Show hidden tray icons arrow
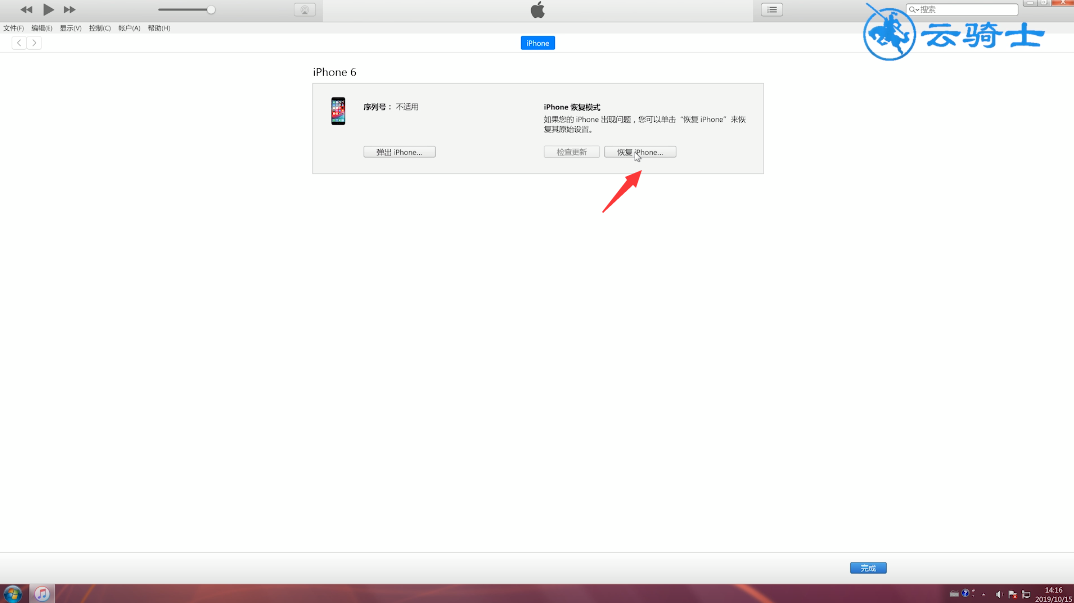Image resolution: width=1074 pixels, height=603 pixels. click(x=984, y=595)
